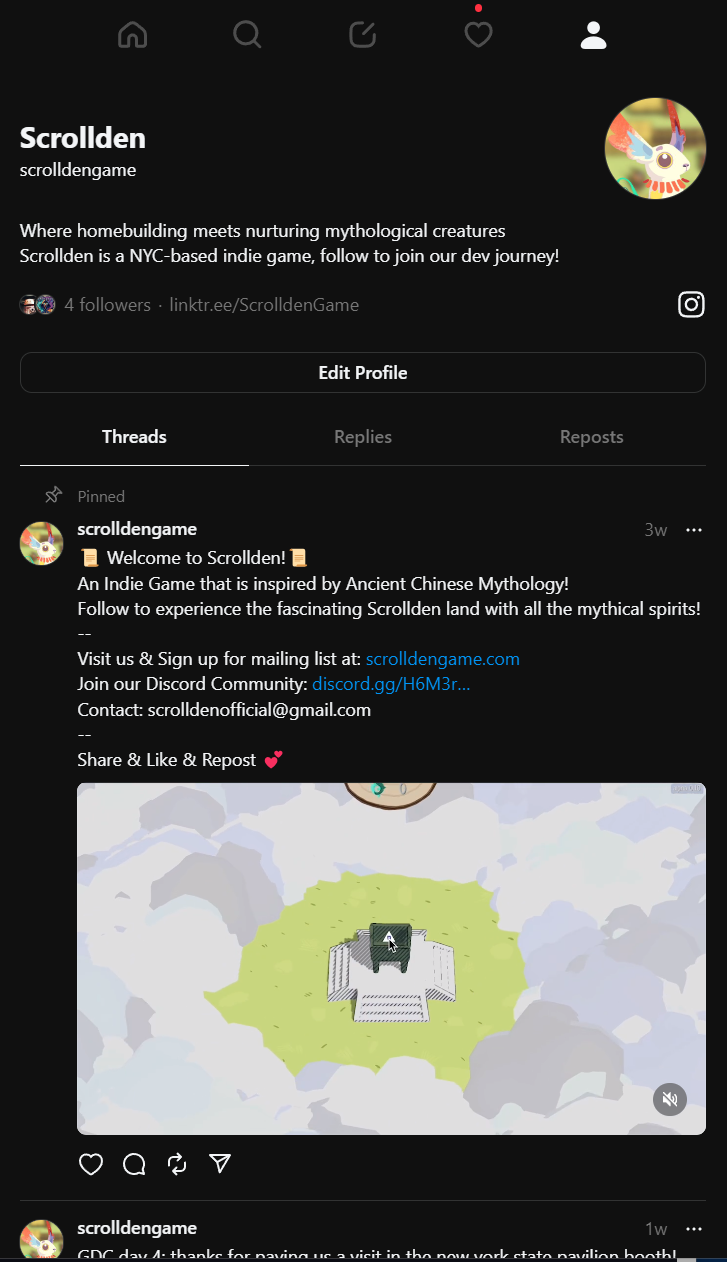Select the Threads tab
The height and width of the screenshot is (1262, 727).
tap(134, 437)
